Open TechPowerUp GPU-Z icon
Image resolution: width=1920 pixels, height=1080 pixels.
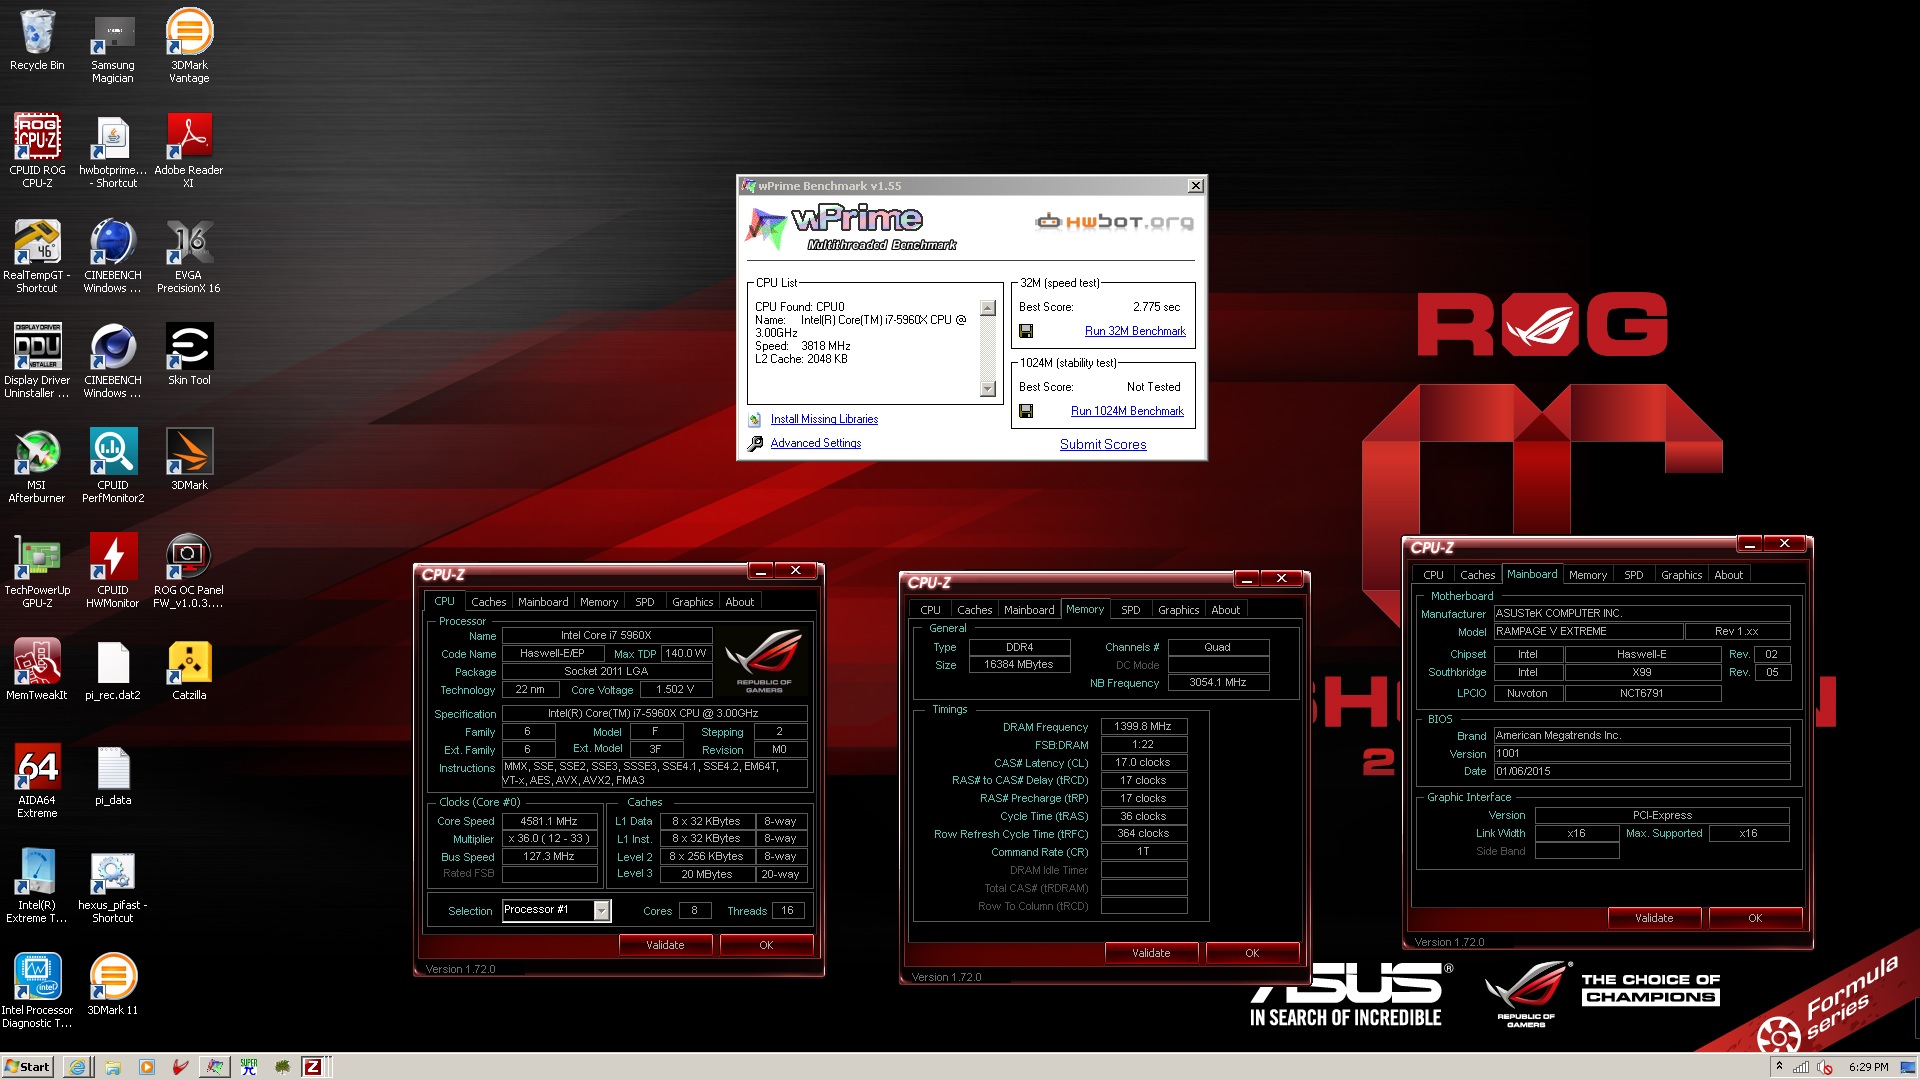(x=37, y=571)
